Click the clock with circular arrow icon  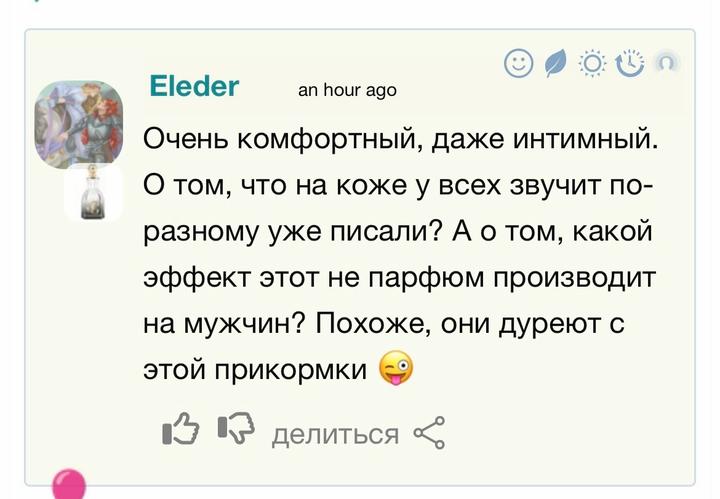[630, 63]
